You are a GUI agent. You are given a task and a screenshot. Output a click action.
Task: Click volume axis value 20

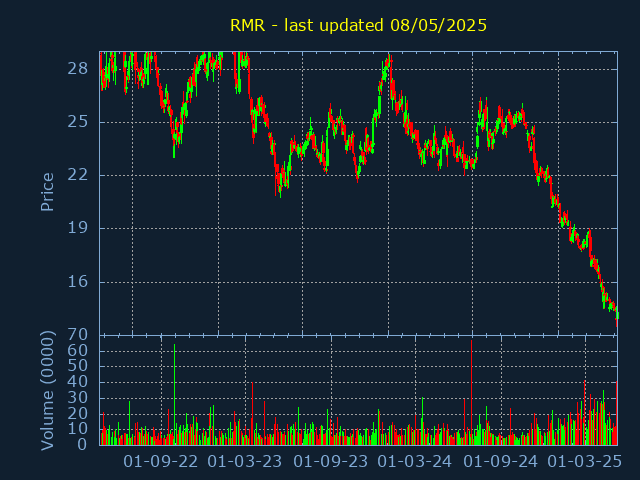[x=78, y=413]
